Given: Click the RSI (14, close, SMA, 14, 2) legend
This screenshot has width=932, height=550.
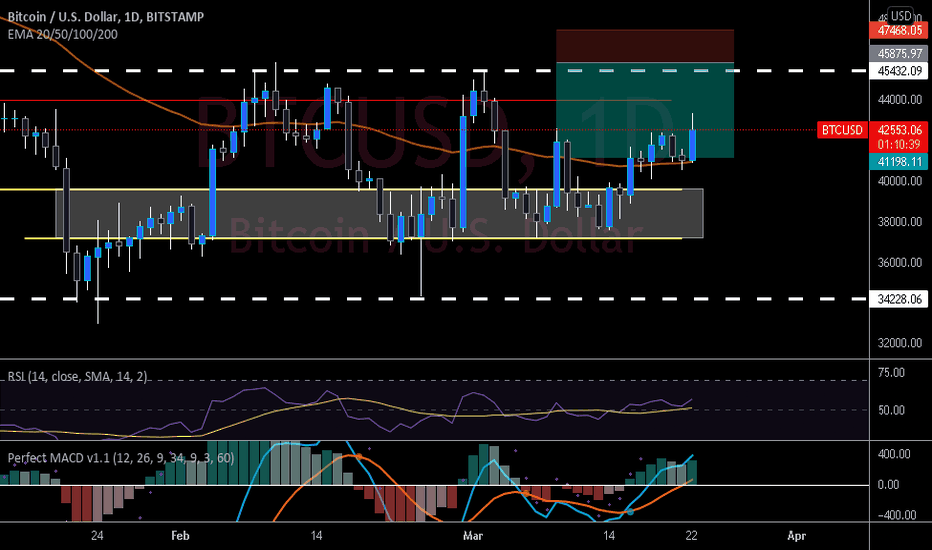Looking at the screenshot, I should click(77, 376).
